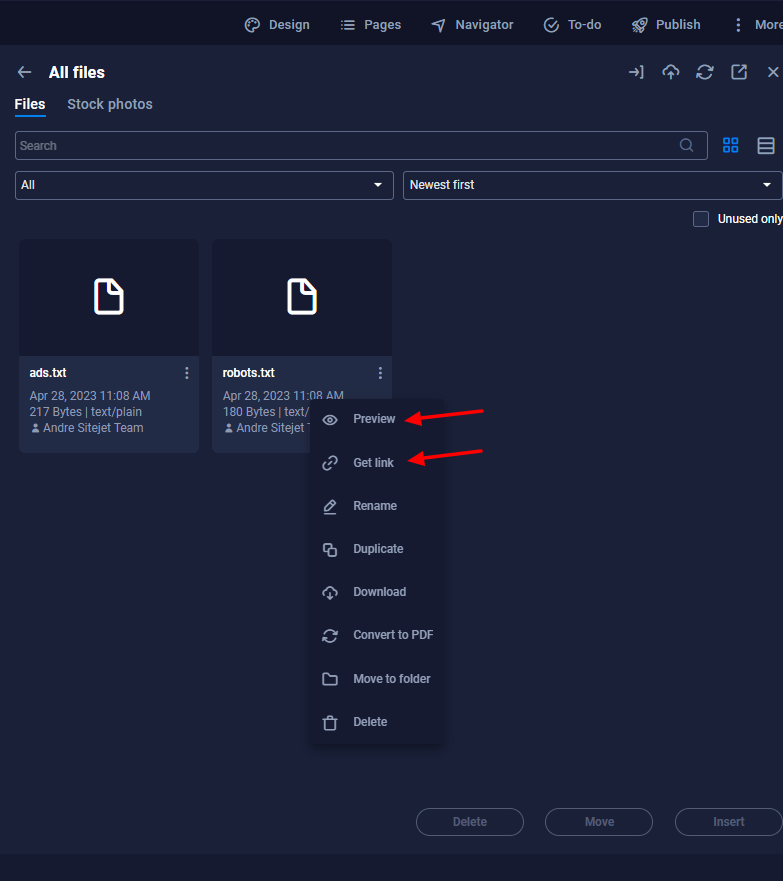This screenshot has width=783, height=881.
Task: Click the ads.txt file name
Action: [48, 373]
